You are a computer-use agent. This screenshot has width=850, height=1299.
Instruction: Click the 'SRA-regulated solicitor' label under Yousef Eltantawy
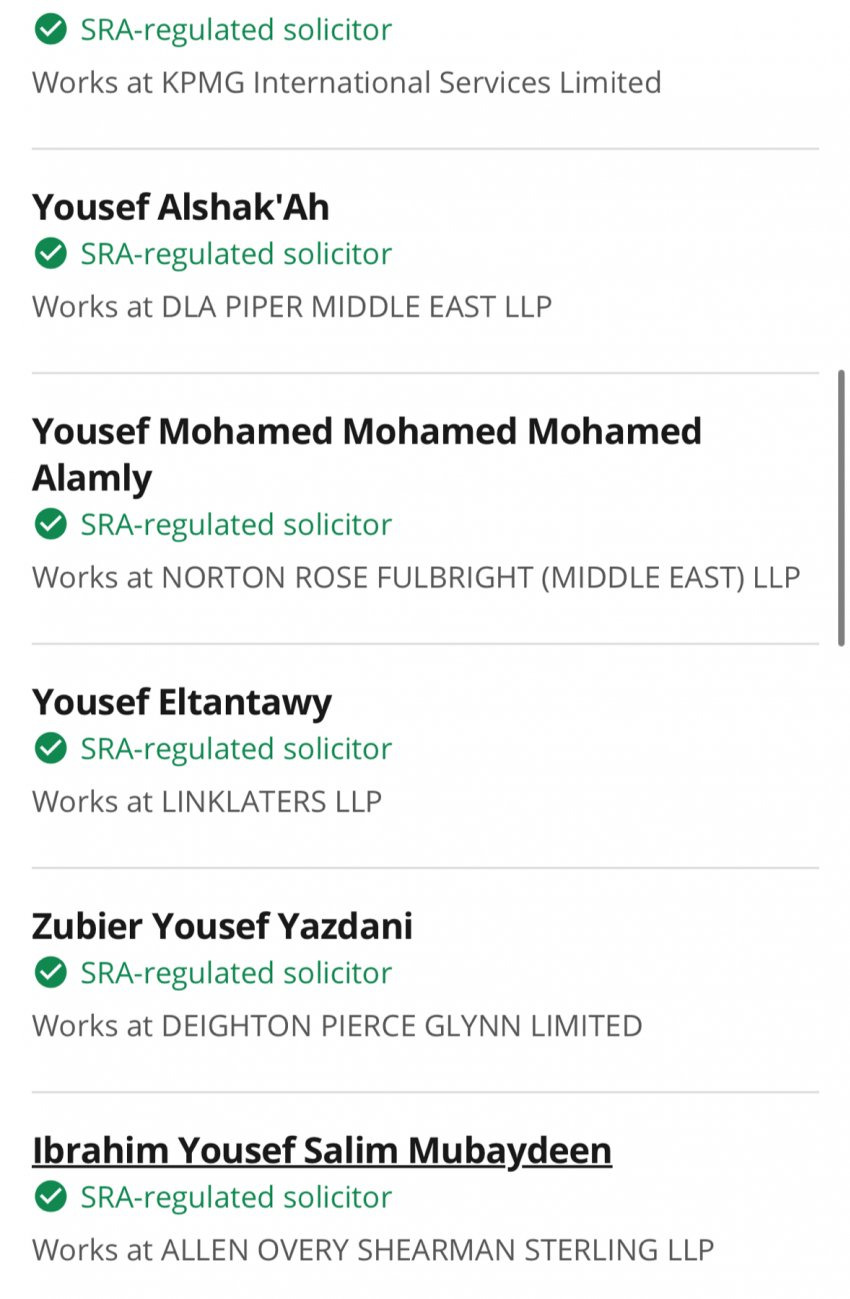point(236,748)
